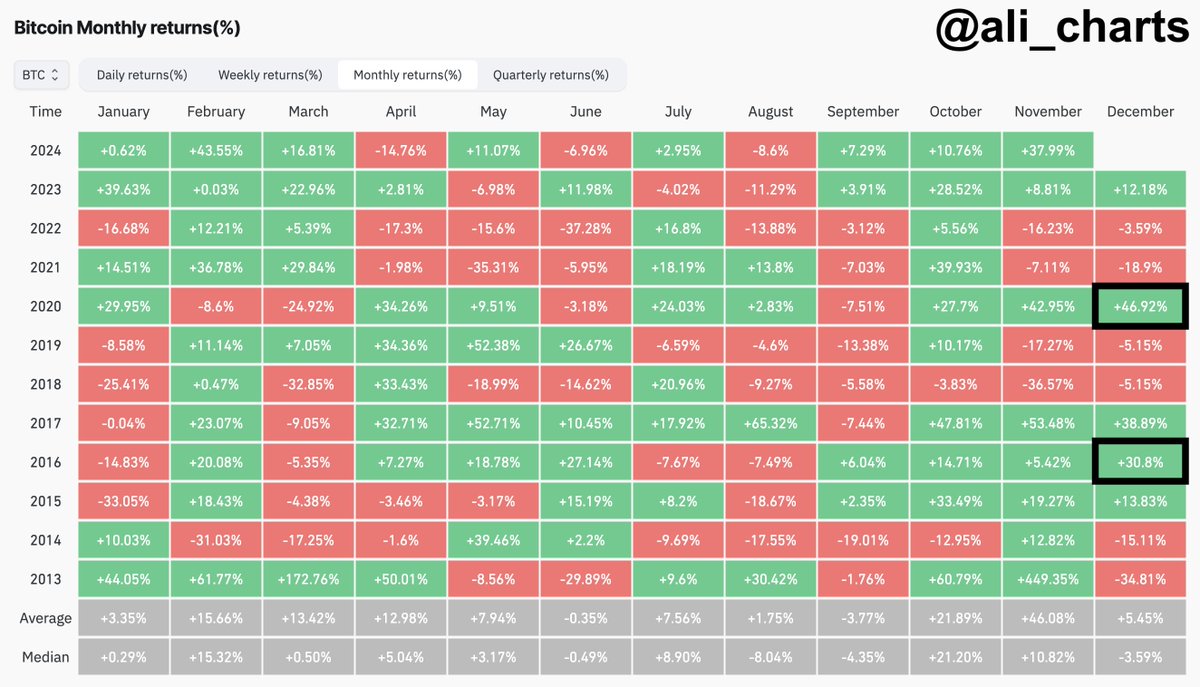Select the 2024 row label
The image size is (1200, 687).
(45, 151)
